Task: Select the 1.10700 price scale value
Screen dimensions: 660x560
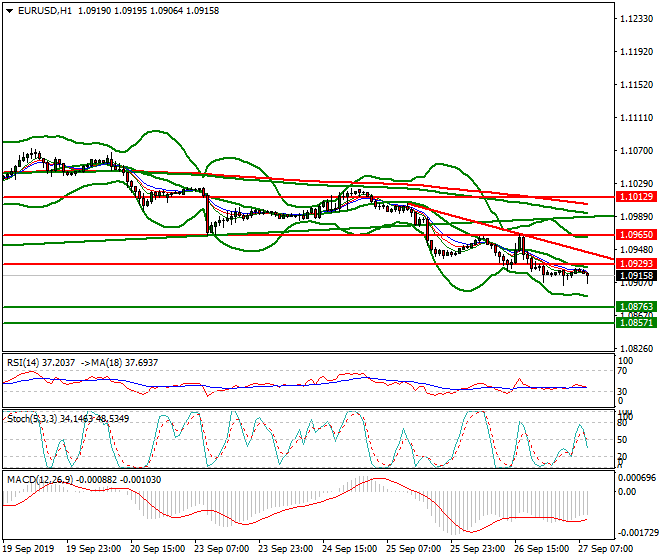Action: [637, 150]
